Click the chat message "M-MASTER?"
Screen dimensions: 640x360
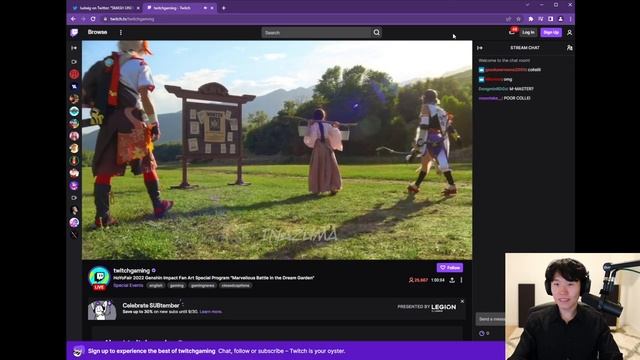(x=521, y=89)
